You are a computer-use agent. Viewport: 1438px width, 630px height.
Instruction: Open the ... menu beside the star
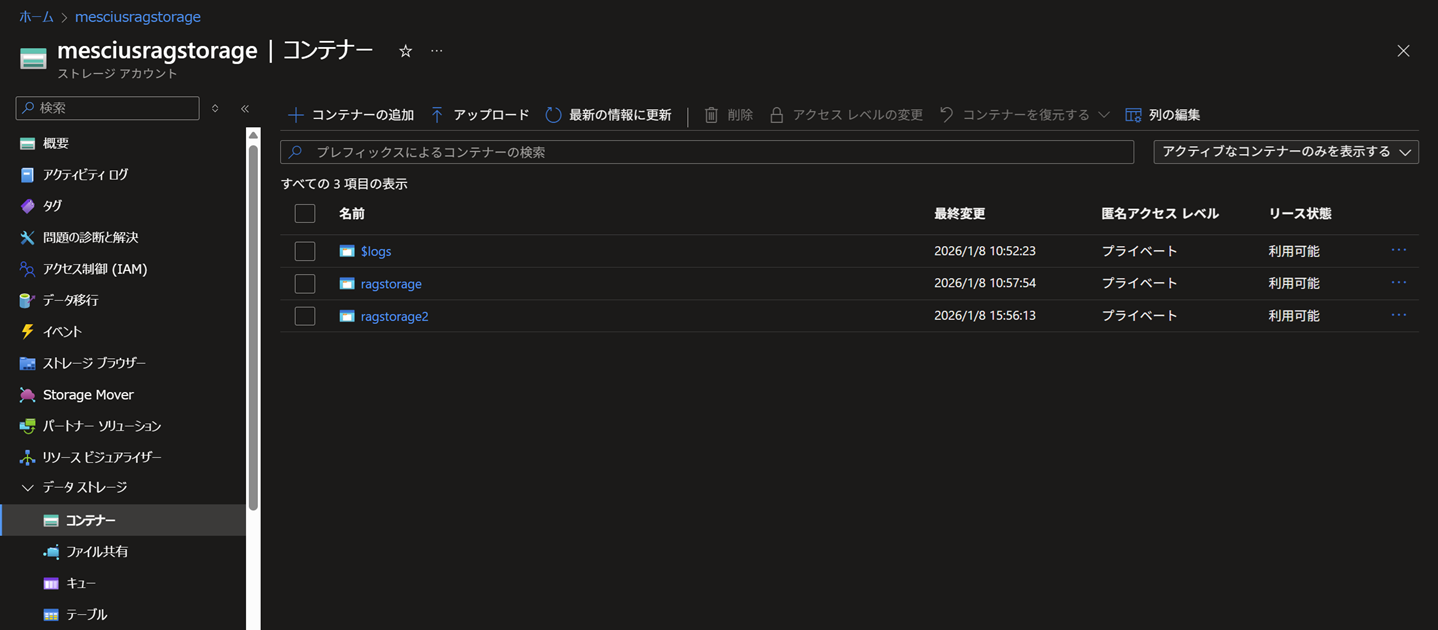[x=436, y=50]
